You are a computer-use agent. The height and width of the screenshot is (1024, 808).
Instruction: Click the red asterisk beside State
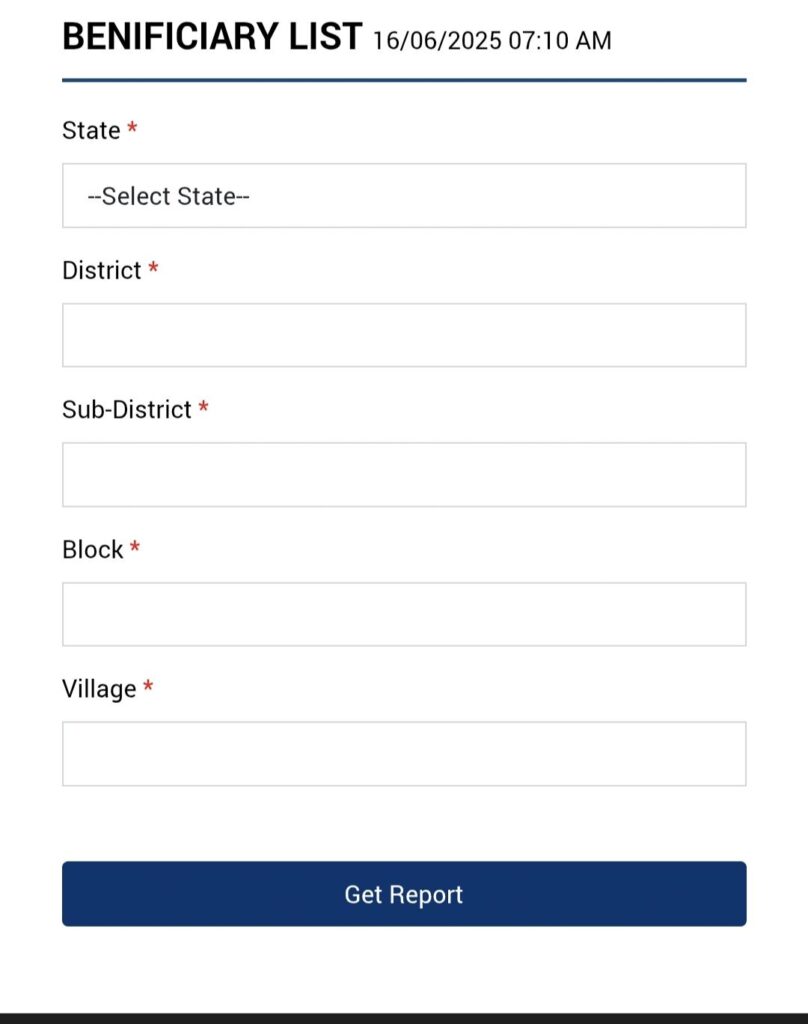132,127
